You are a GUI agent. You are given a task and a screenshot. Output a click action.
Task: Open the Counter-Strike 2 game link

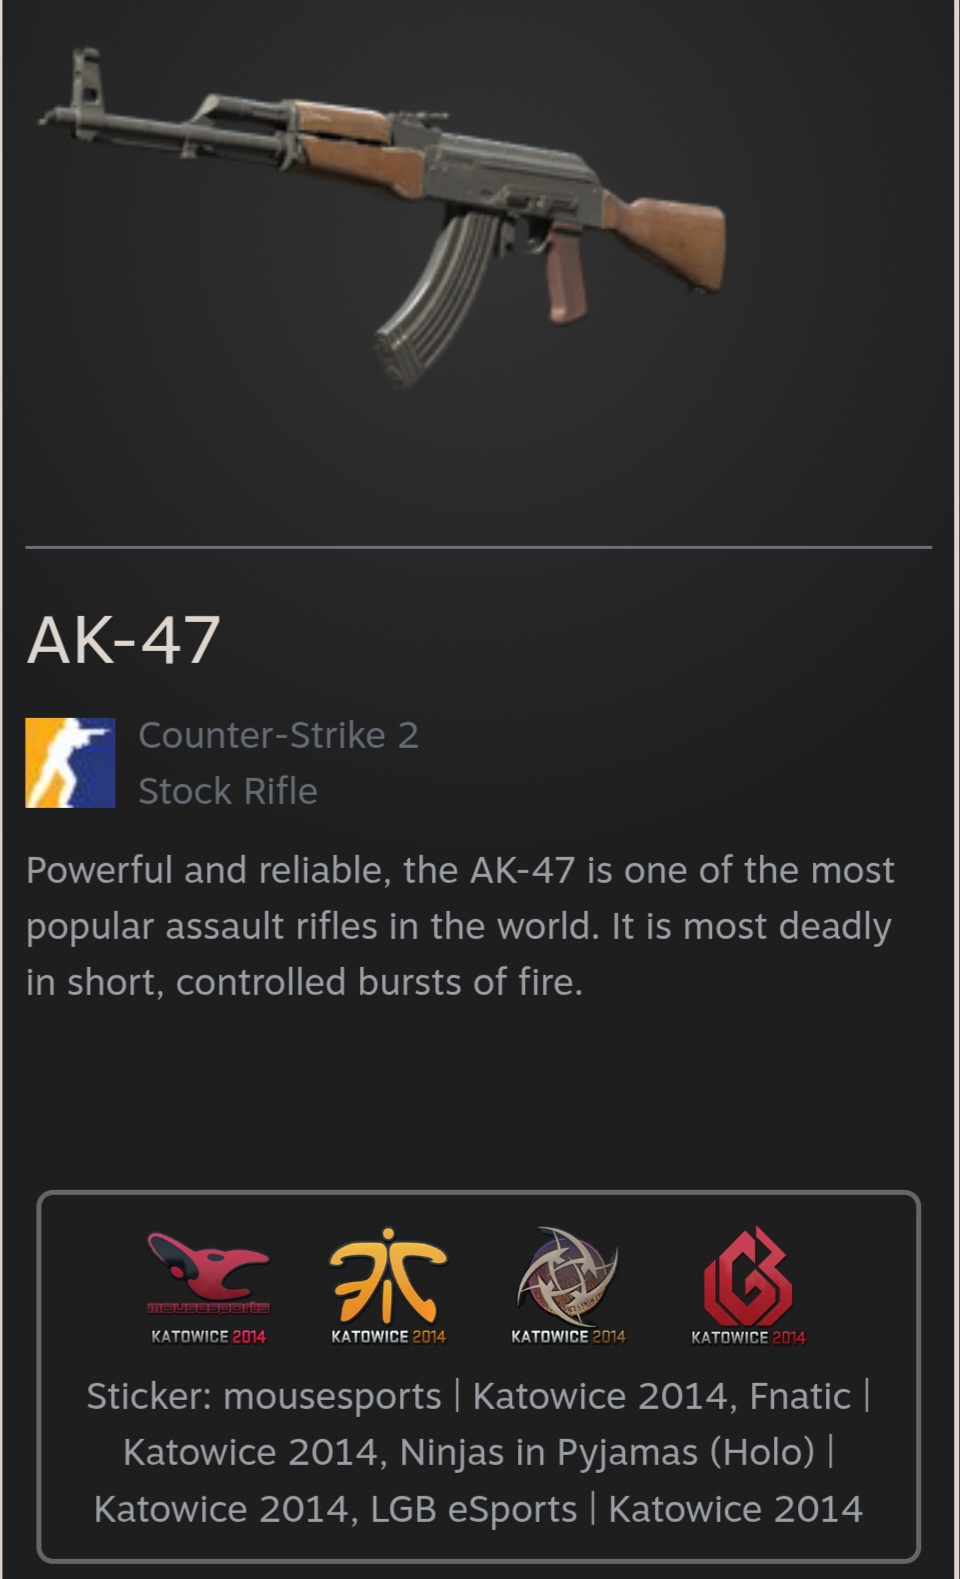[278, 735]
